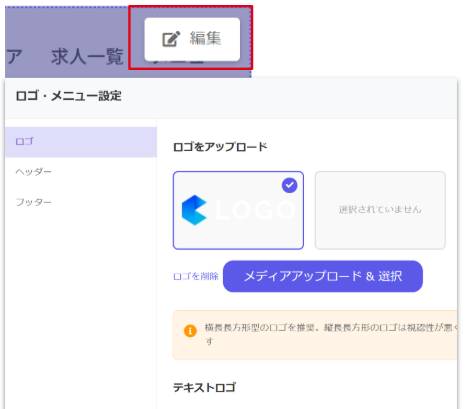Click the pencil edit icon beside 編集
The height and width of the screenshot is (409, 465).
coord(171,39)
